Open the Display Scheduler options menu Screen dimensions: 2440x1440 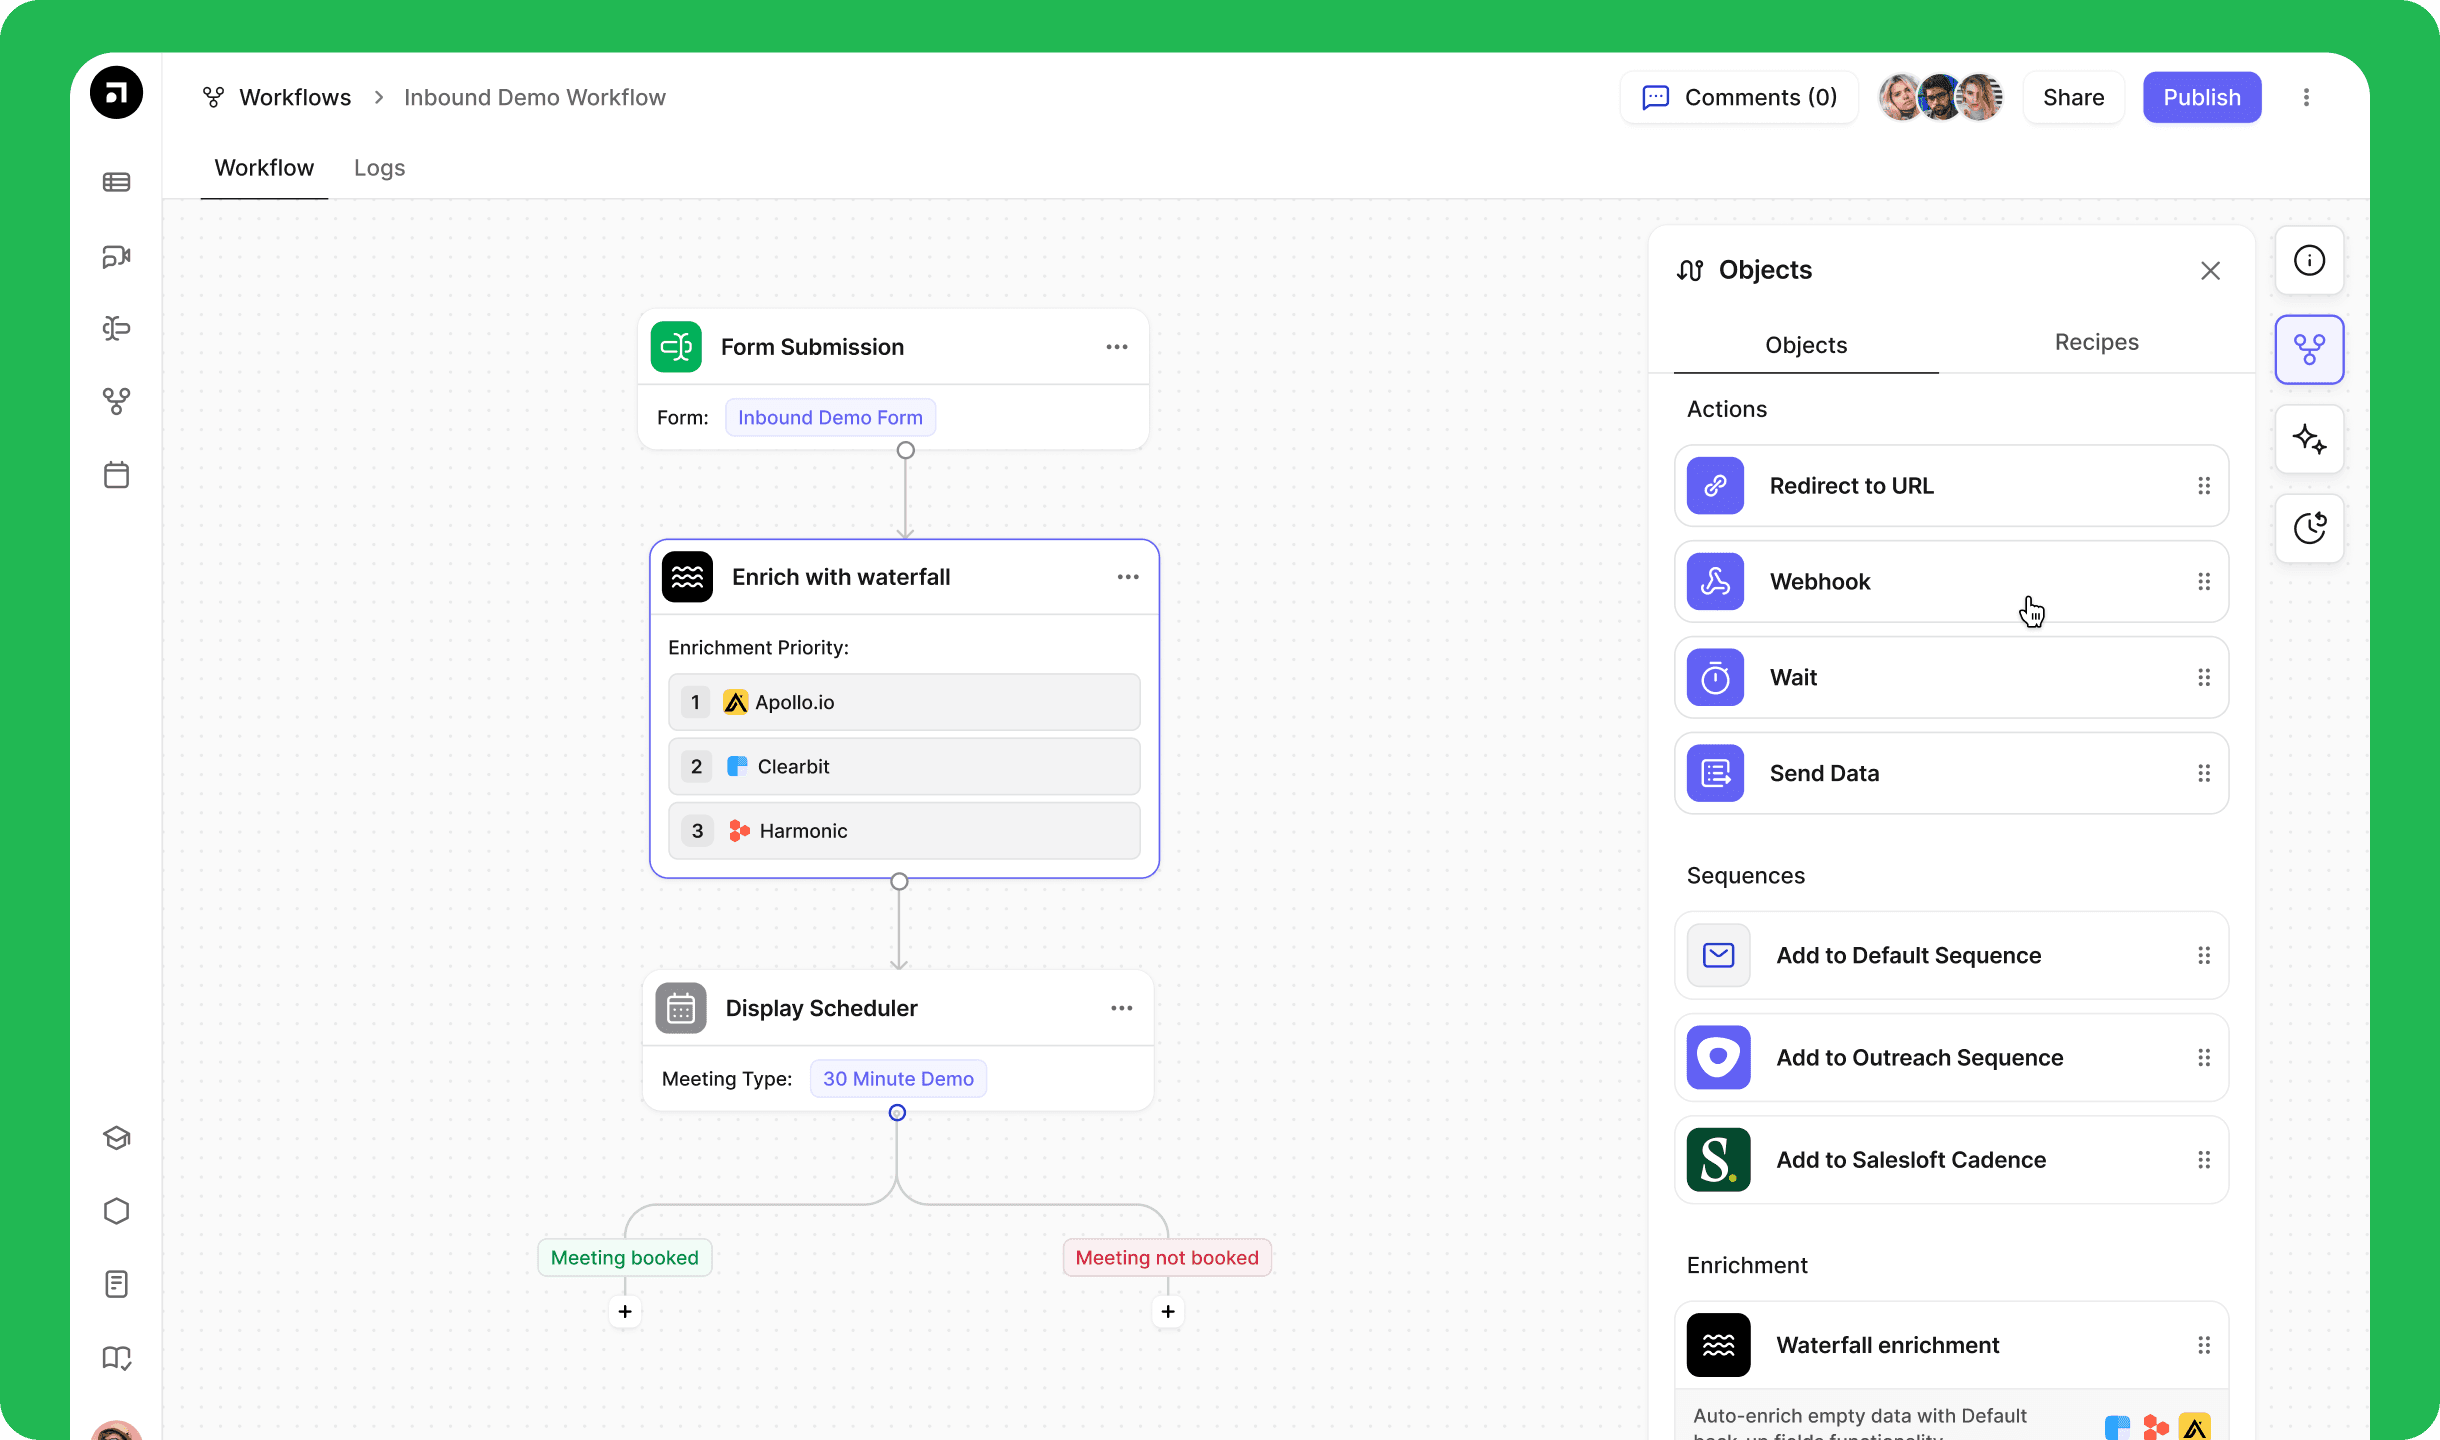1121,1008
